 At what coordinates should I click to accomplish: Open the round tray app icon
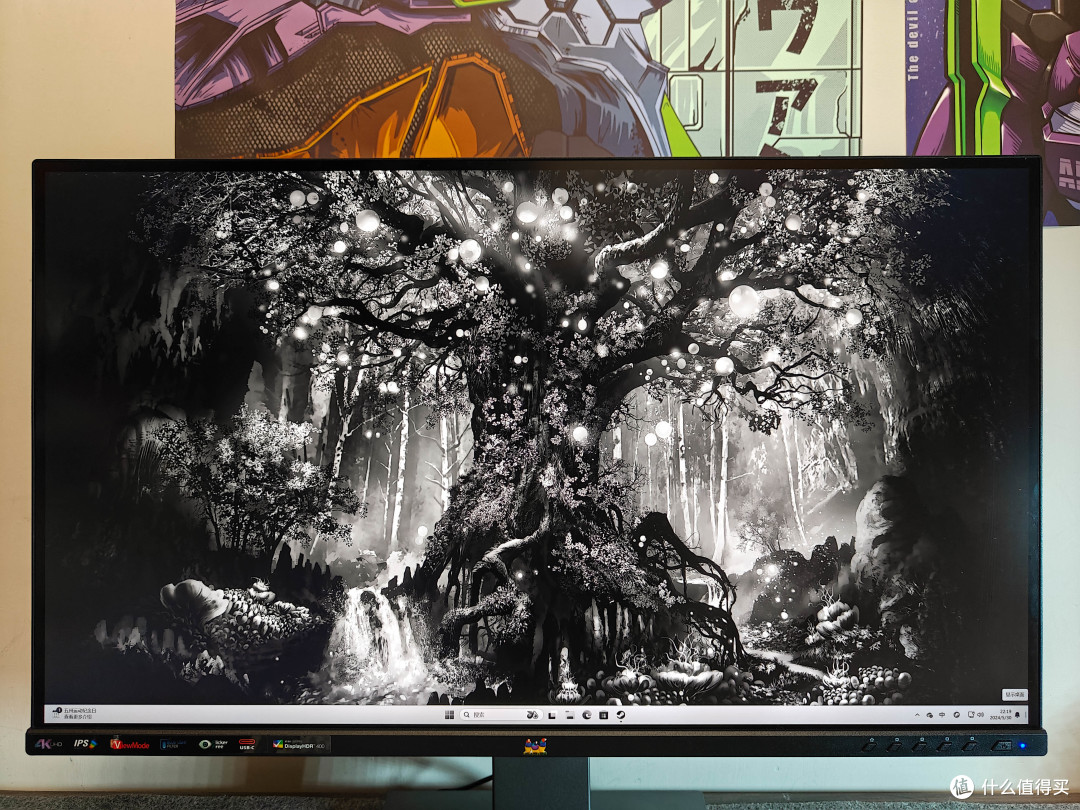[957, 715]
